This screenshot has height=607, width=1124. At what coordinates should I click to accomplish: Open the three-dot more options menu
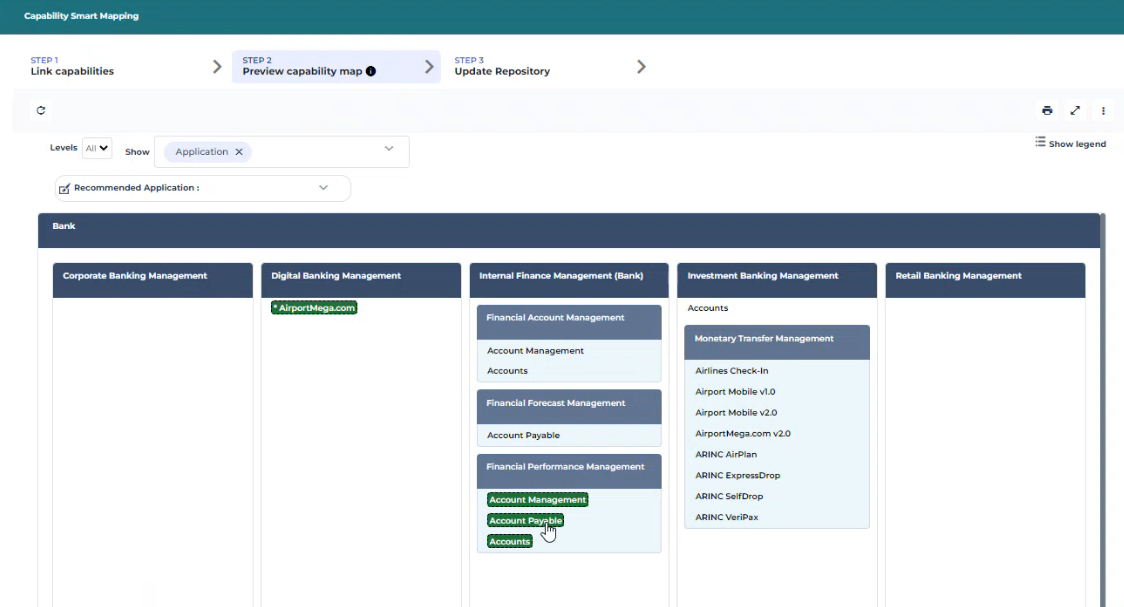coord(1103,111)
